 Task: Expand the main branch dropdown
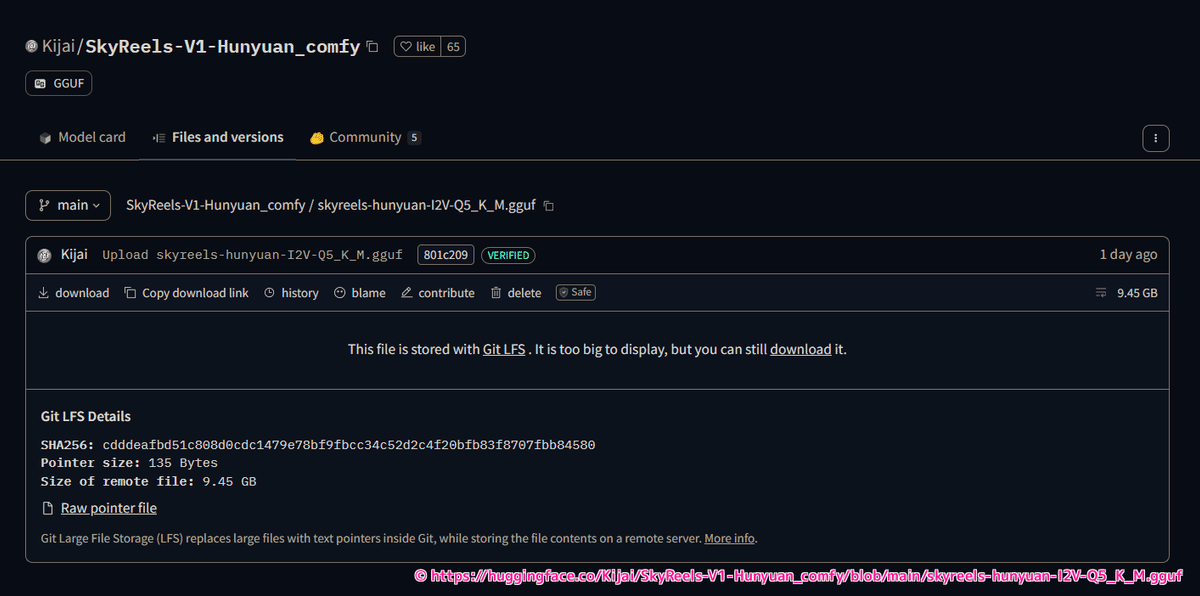click(x=68, y=205)
